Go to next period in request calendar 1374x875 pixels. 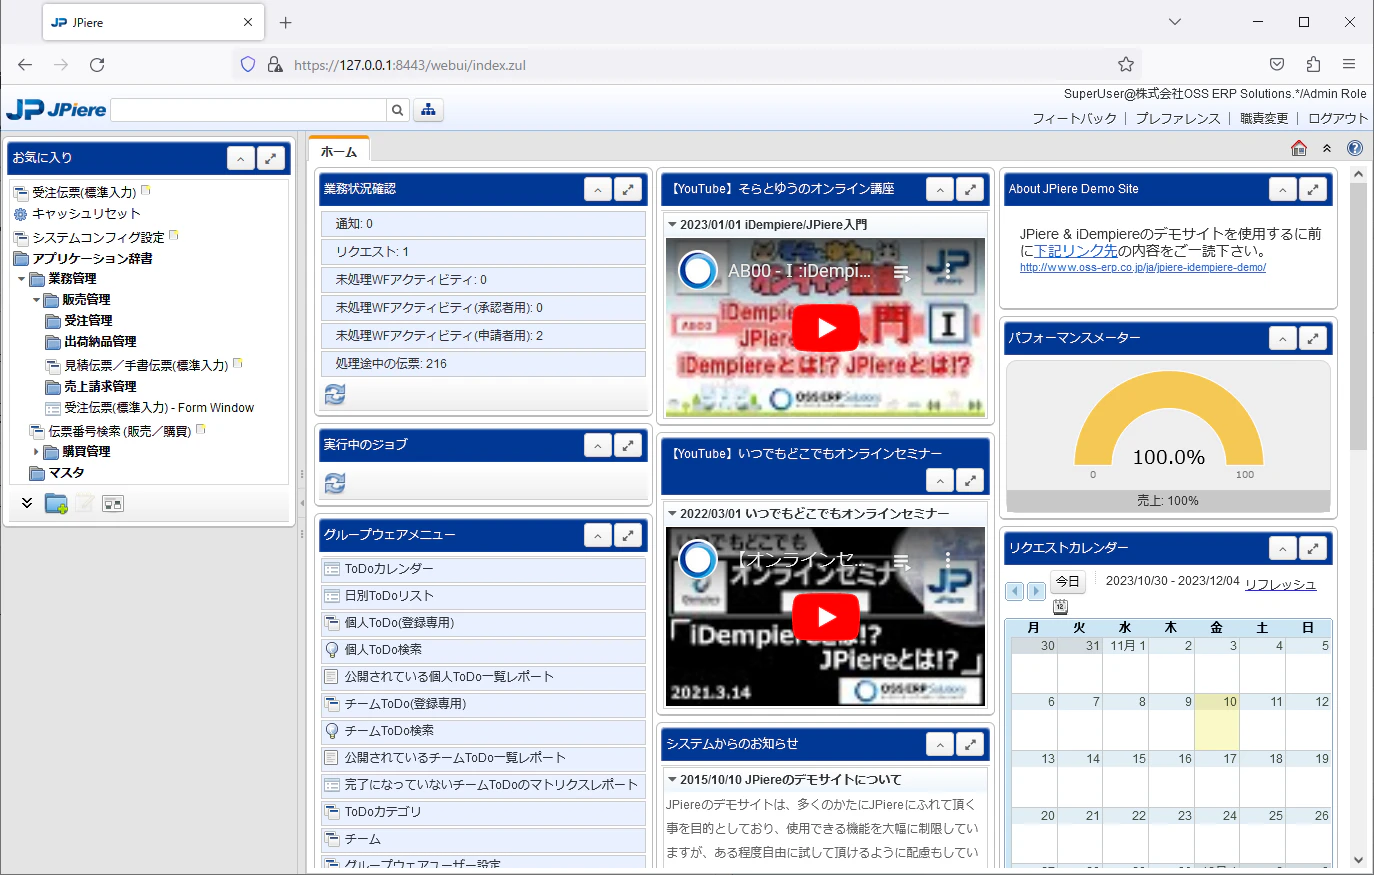[1036, 591]
